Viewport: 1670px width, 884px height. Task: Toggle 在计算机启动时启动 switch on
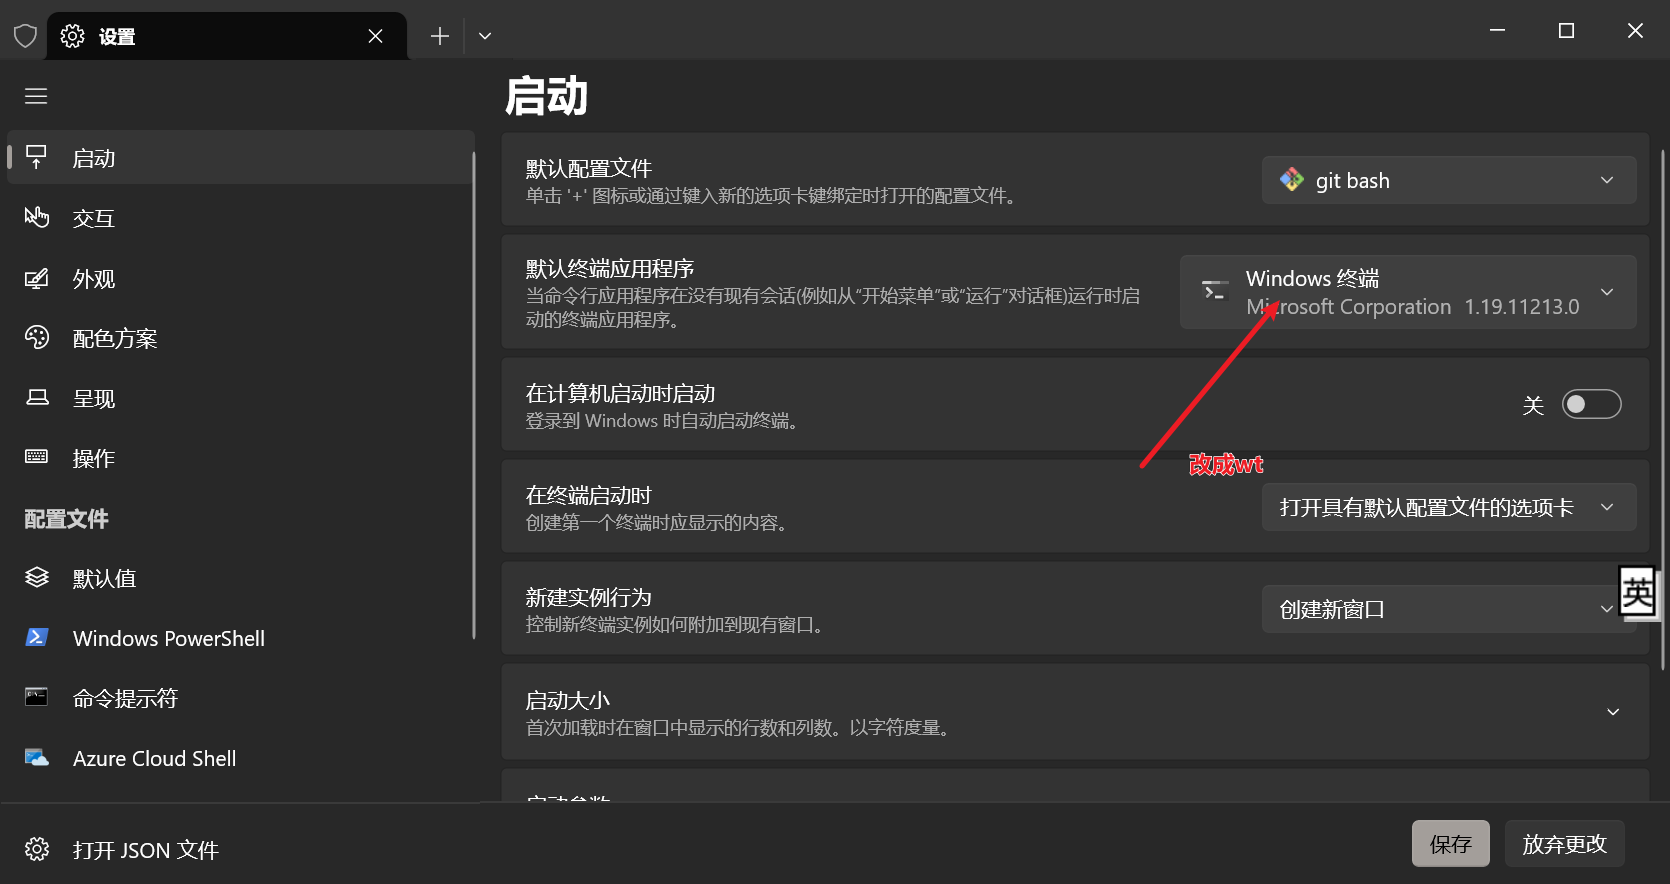[1591, 404]
